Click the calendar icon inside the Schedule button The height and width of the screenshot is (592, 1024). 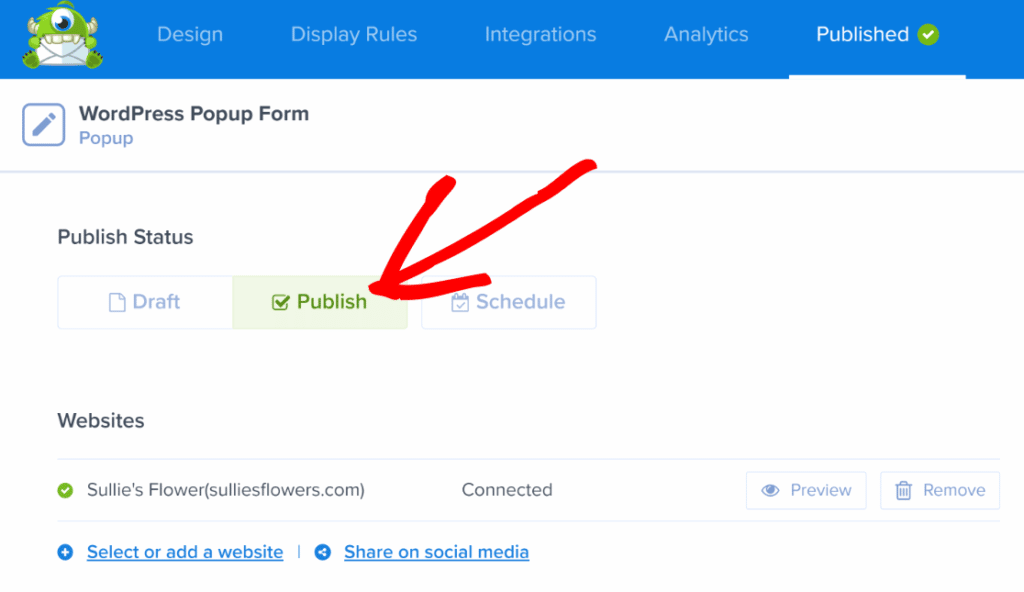pyautogui.click(x=460, y=302)
